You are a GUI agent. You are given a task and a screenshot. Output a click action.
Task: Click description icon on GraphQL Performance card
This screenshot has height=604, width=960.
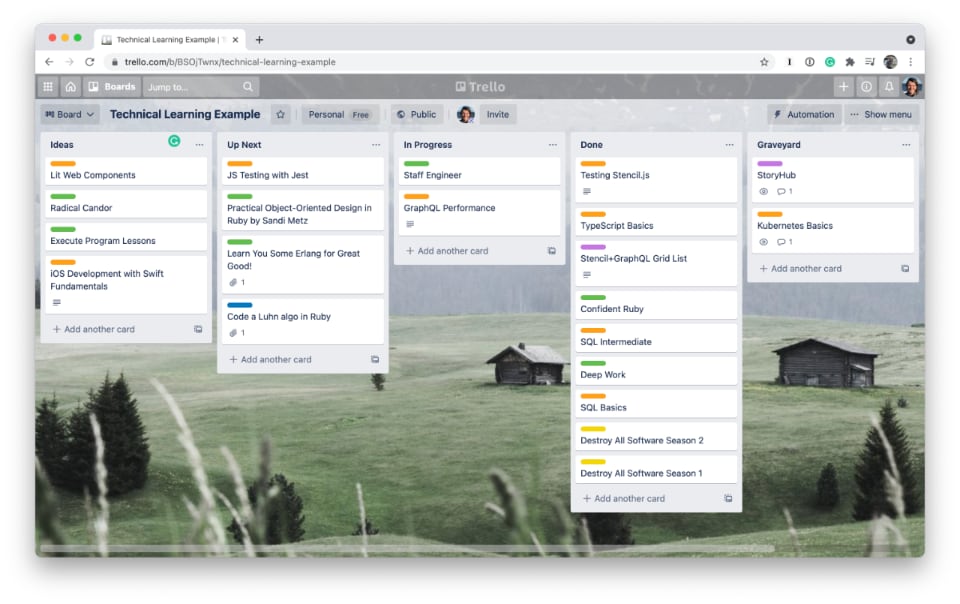pyautogui.click(x=410, y=224)
